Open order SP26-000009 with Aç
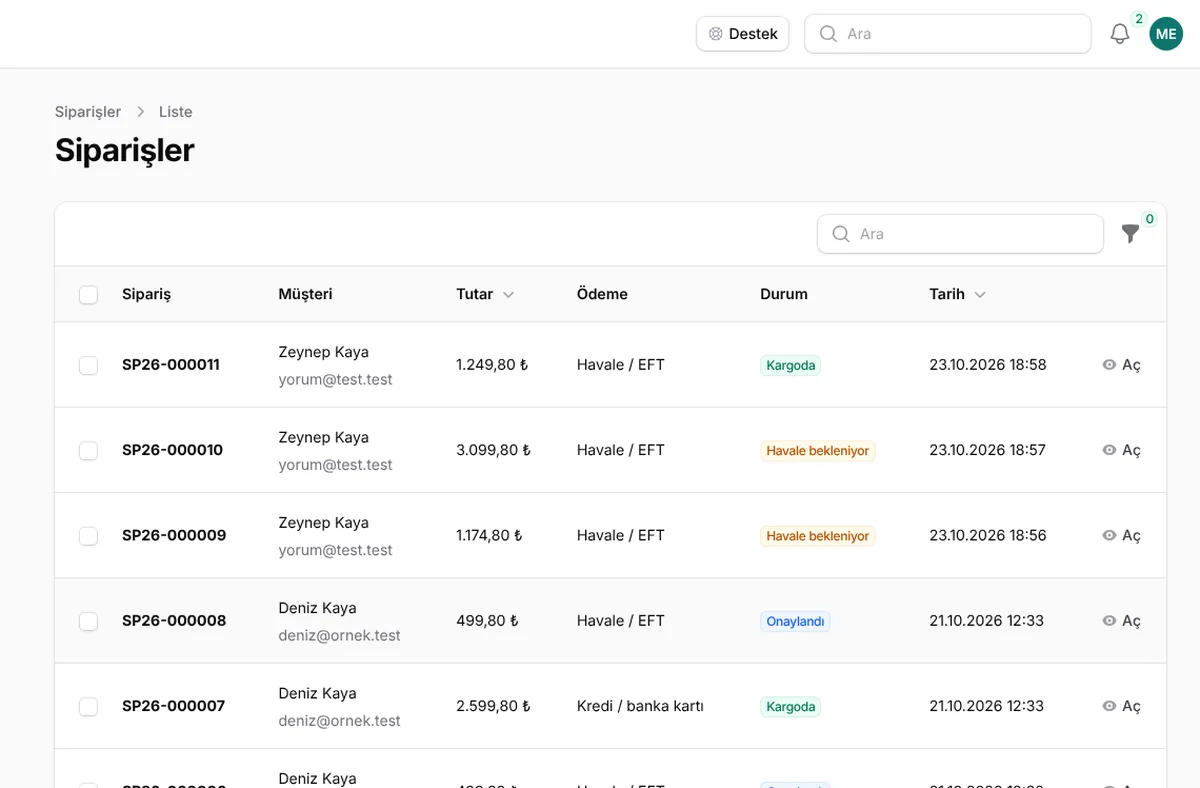The width and height of the screenshot is (1200, 788). coord(1121,535)
